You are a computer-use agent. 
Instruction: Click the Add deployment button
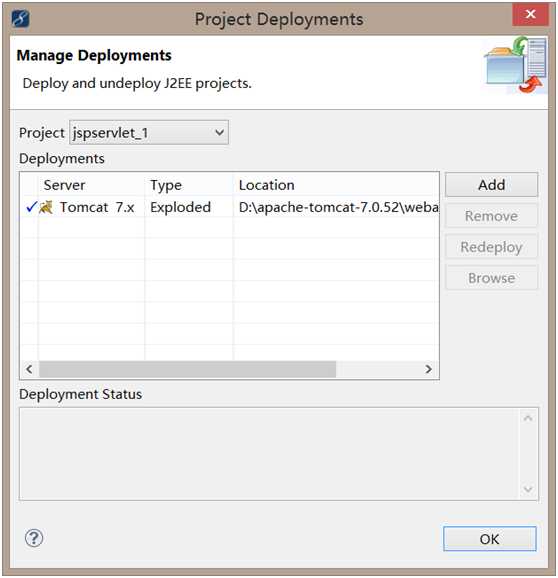click(492, 185)
